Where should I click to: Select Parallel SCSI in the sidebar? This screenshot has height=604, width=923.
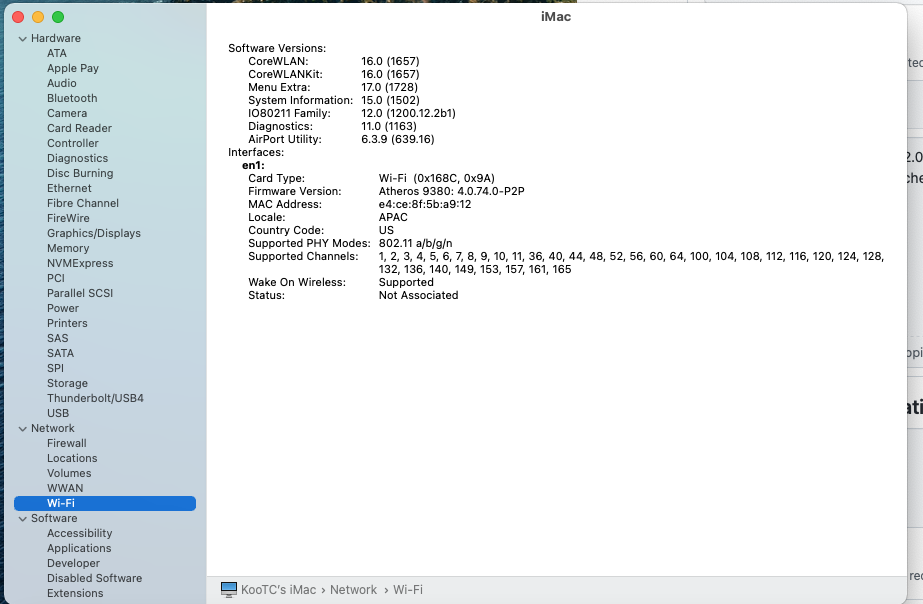(80, 293)
